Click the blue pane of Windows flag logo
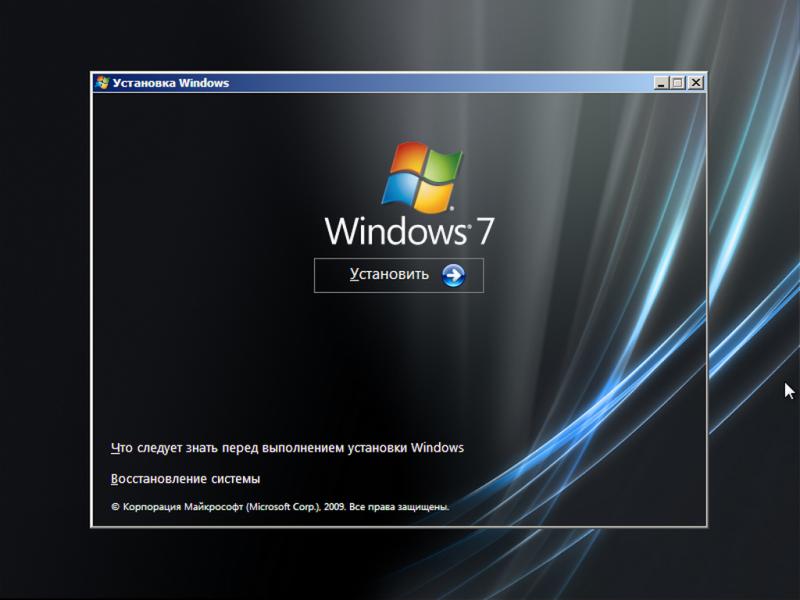 398,190
